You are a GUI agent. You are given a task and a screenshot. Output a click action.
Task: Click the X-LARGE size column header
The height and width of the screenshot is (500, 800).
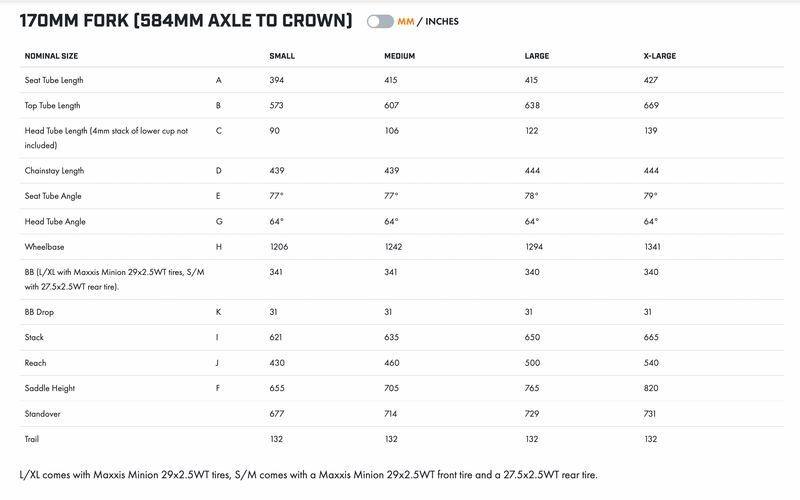tap(659, 56)
